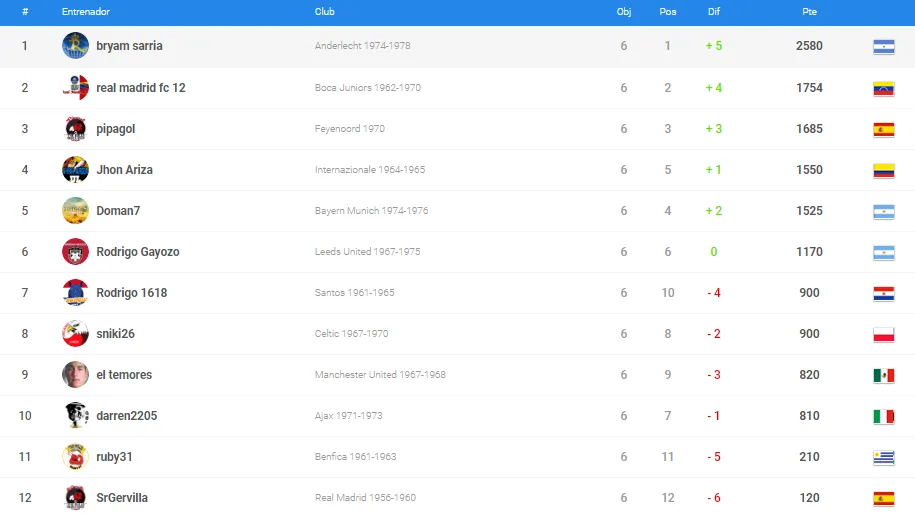Screen dimensions: 915x517
Task: Click club Santos 1961-1965
Action: (x=354, y=292)
